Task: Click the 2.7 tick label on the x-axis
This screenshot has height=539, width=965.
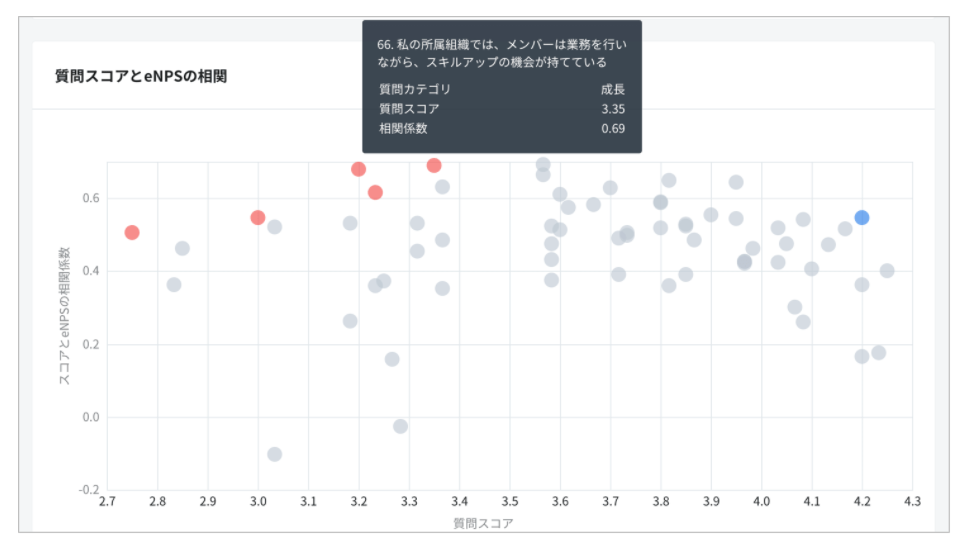Action: click(107, 500)
